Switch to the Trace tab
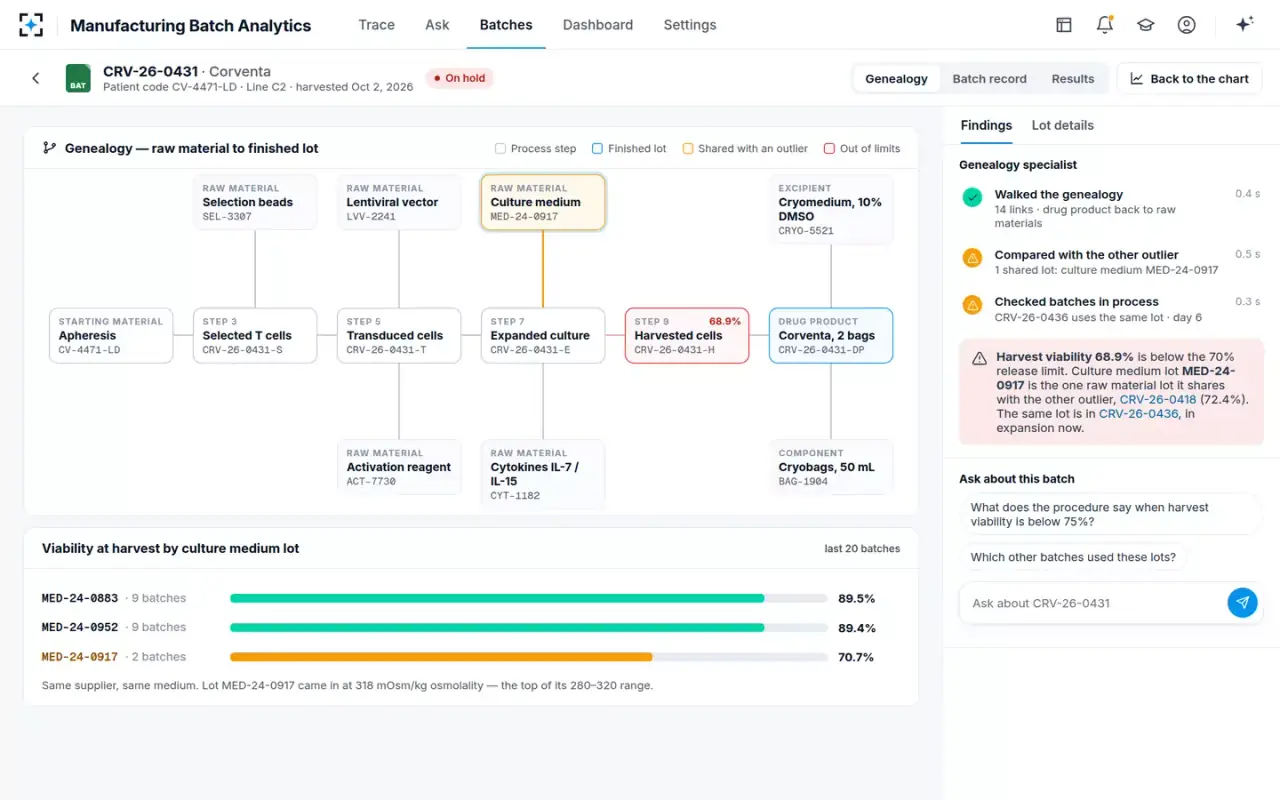 point(376,25)
